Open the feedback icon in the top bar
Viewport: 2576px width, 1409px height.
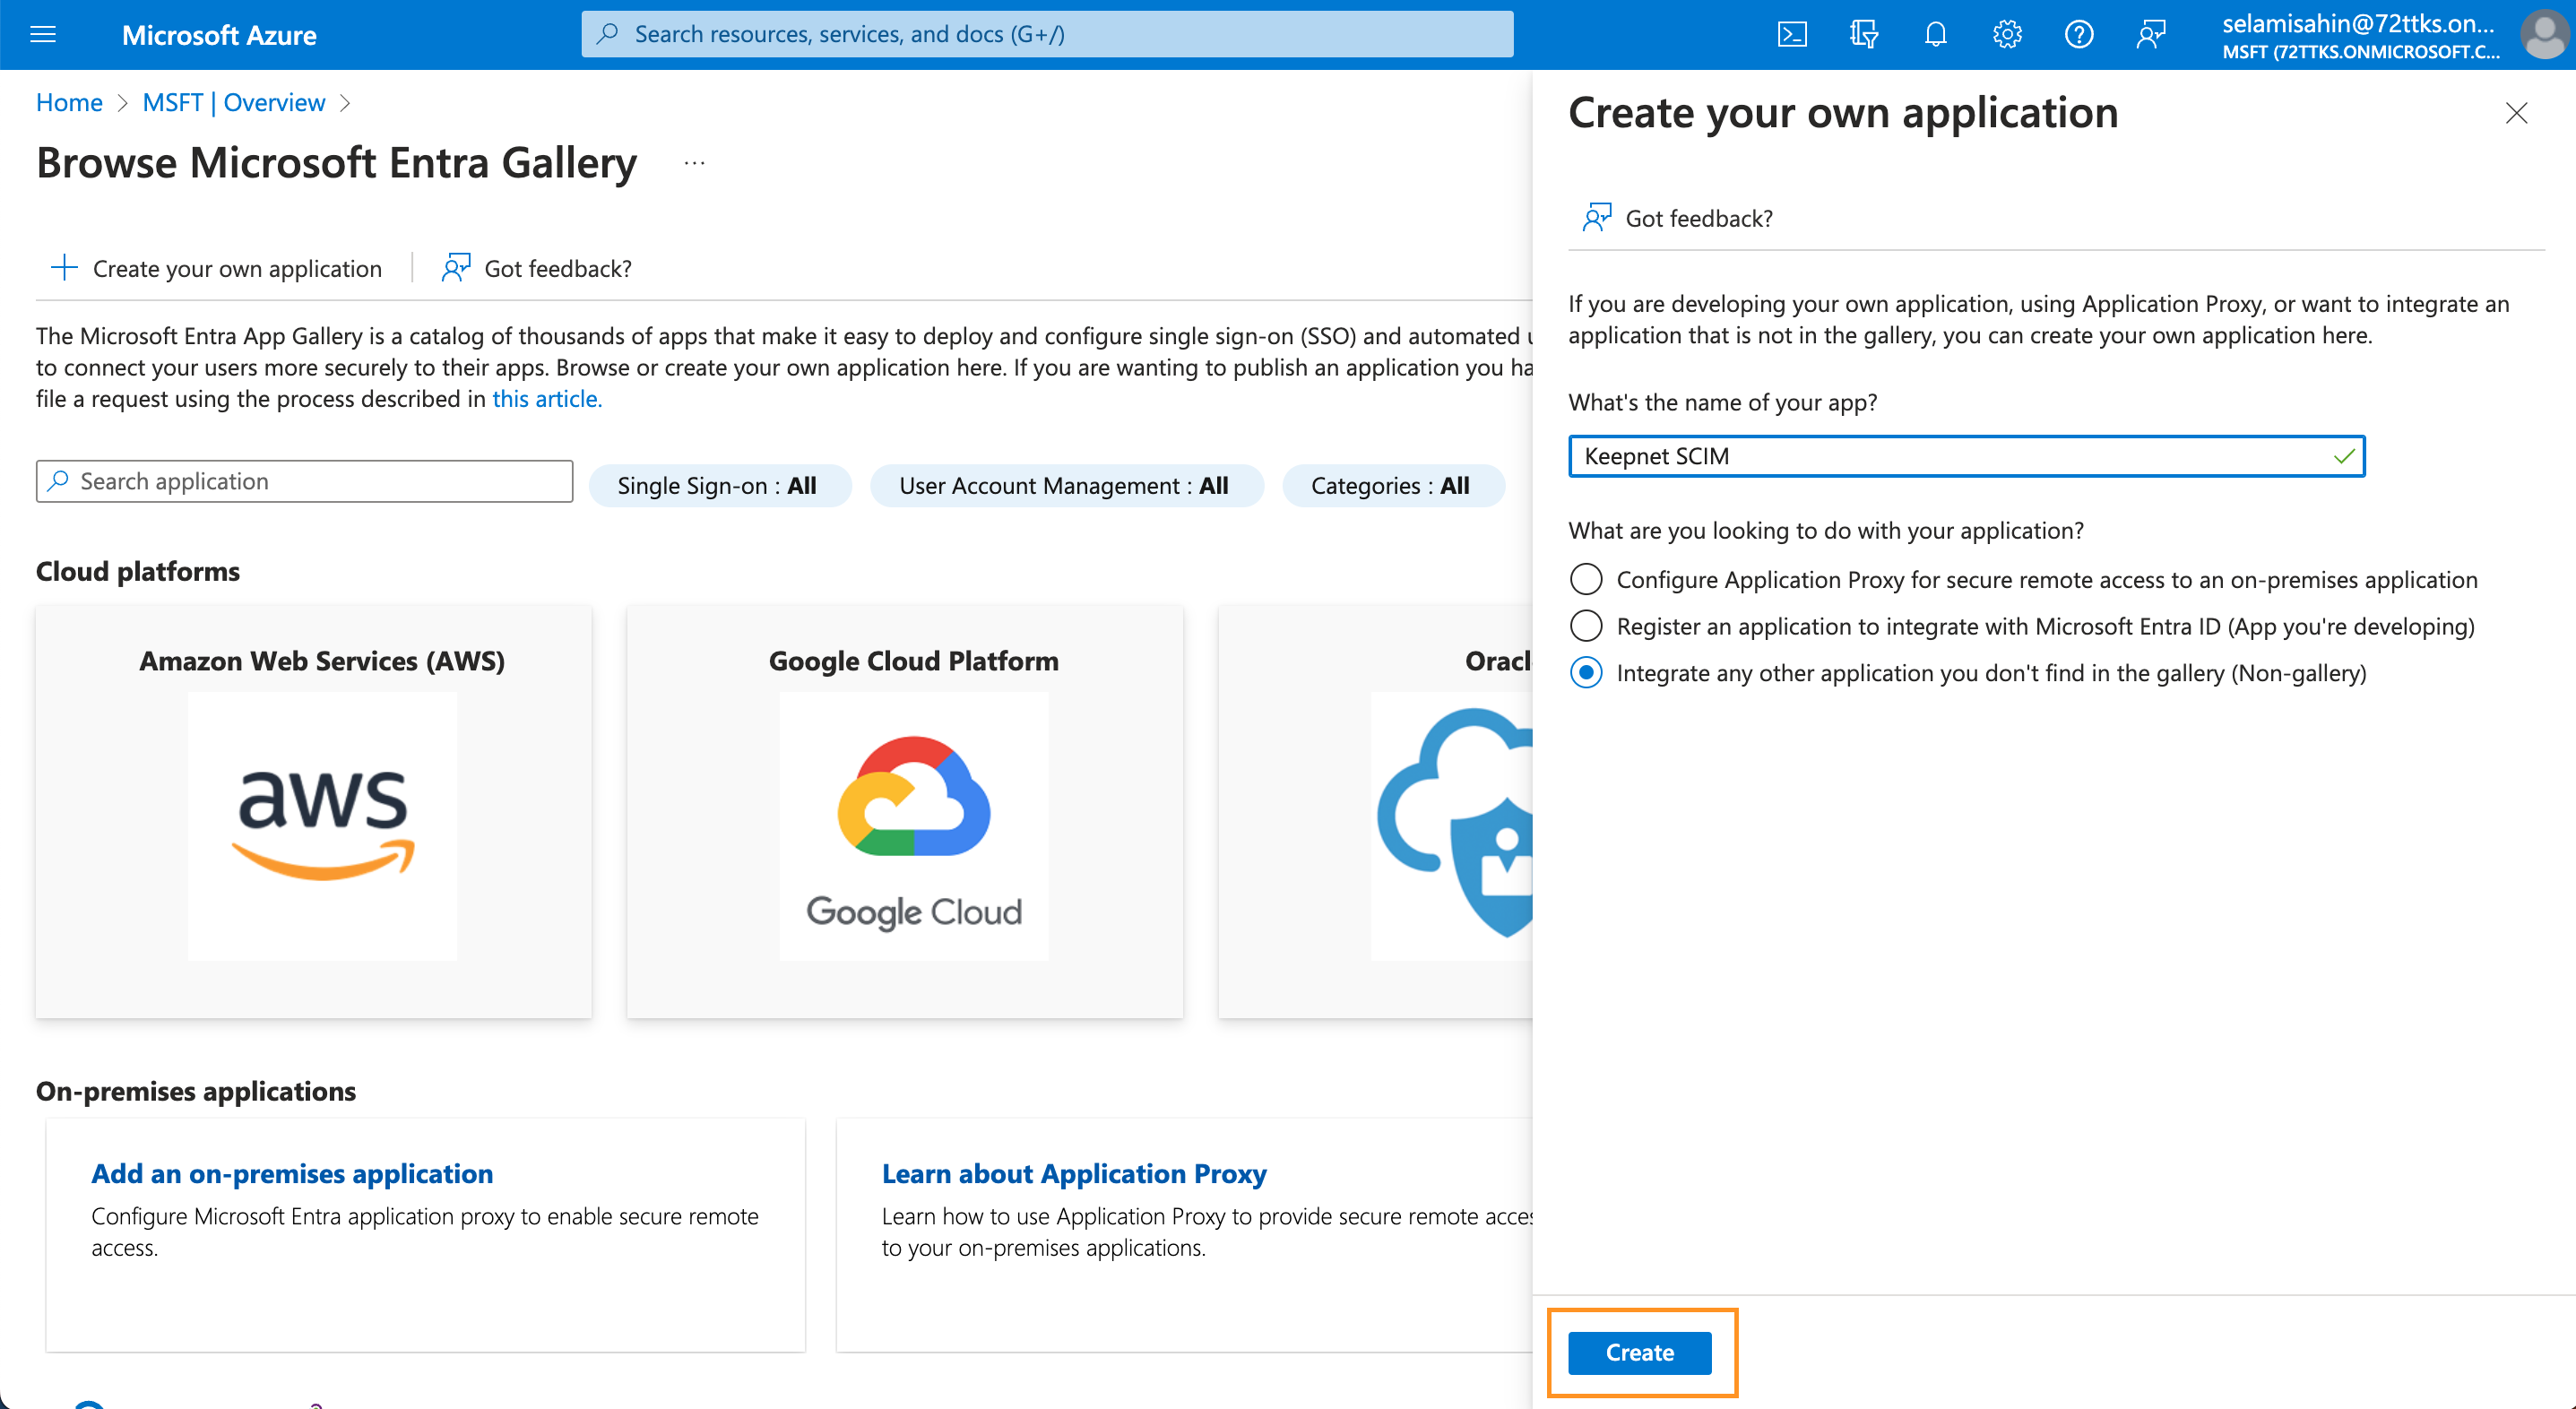2150,33
